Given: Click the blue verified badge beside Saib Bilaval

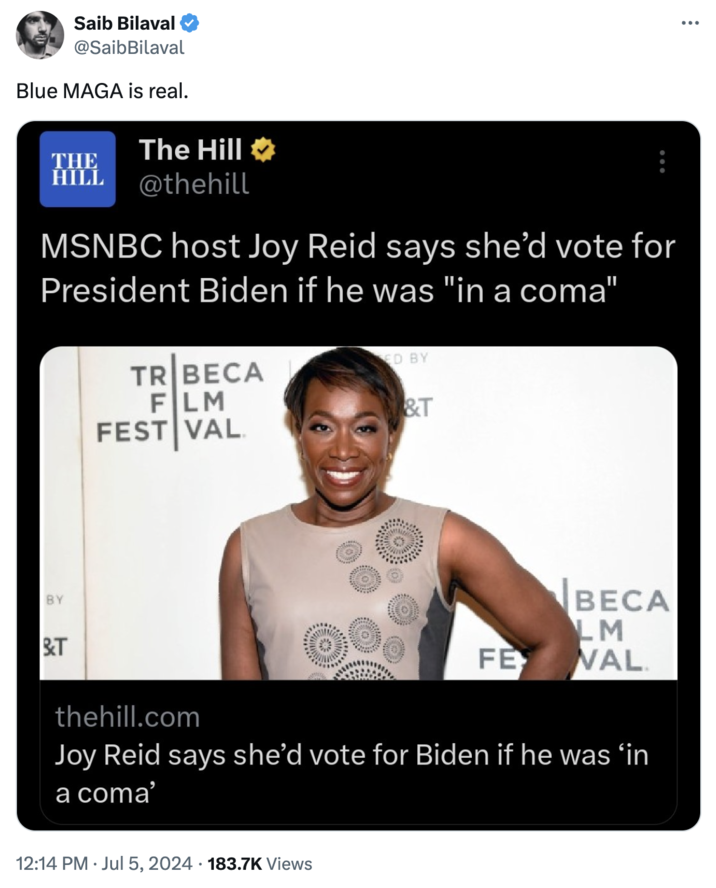Looking at the screenshot, I should coord(189,23).
